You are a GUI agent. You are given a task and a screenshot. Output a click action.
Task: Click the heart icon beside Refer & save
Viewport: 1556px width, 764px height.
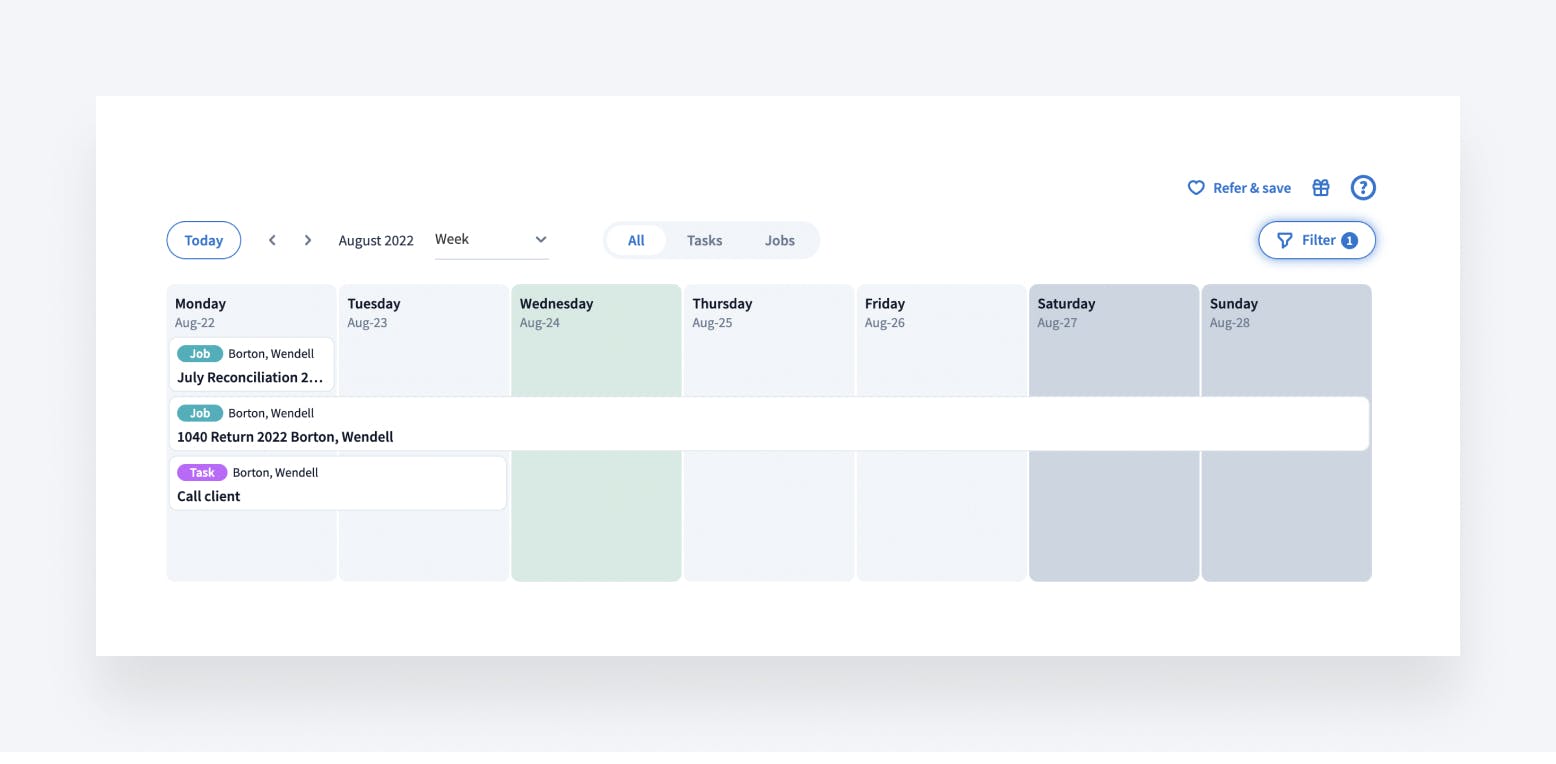[1195, 188]
